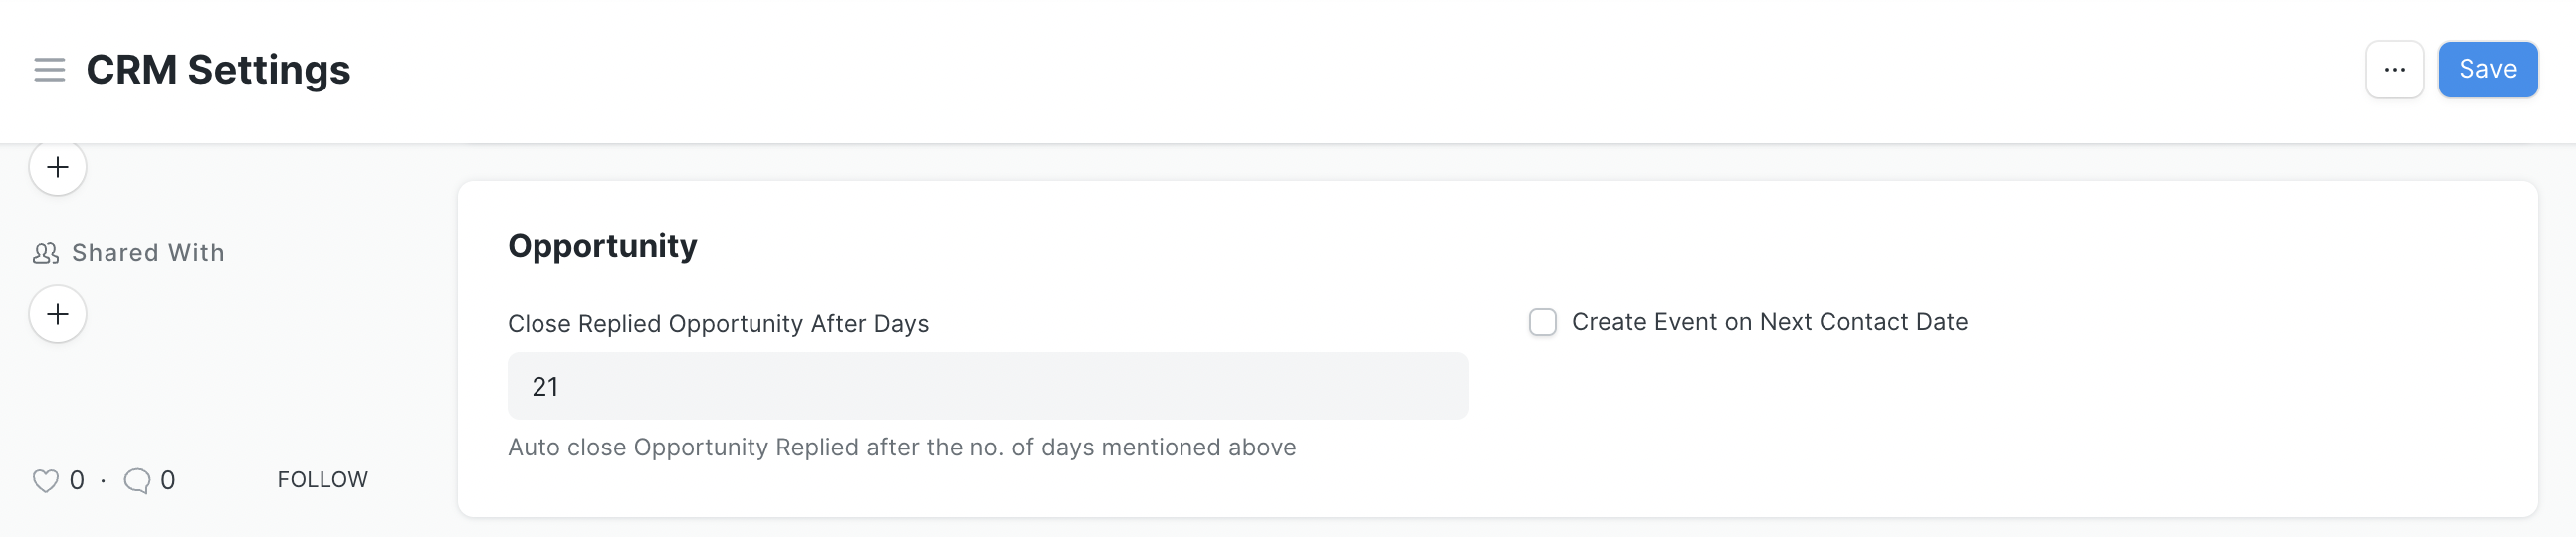The image size is (2576, 537).
Task: Save the CRM Settings
Action: (2486, 70)
